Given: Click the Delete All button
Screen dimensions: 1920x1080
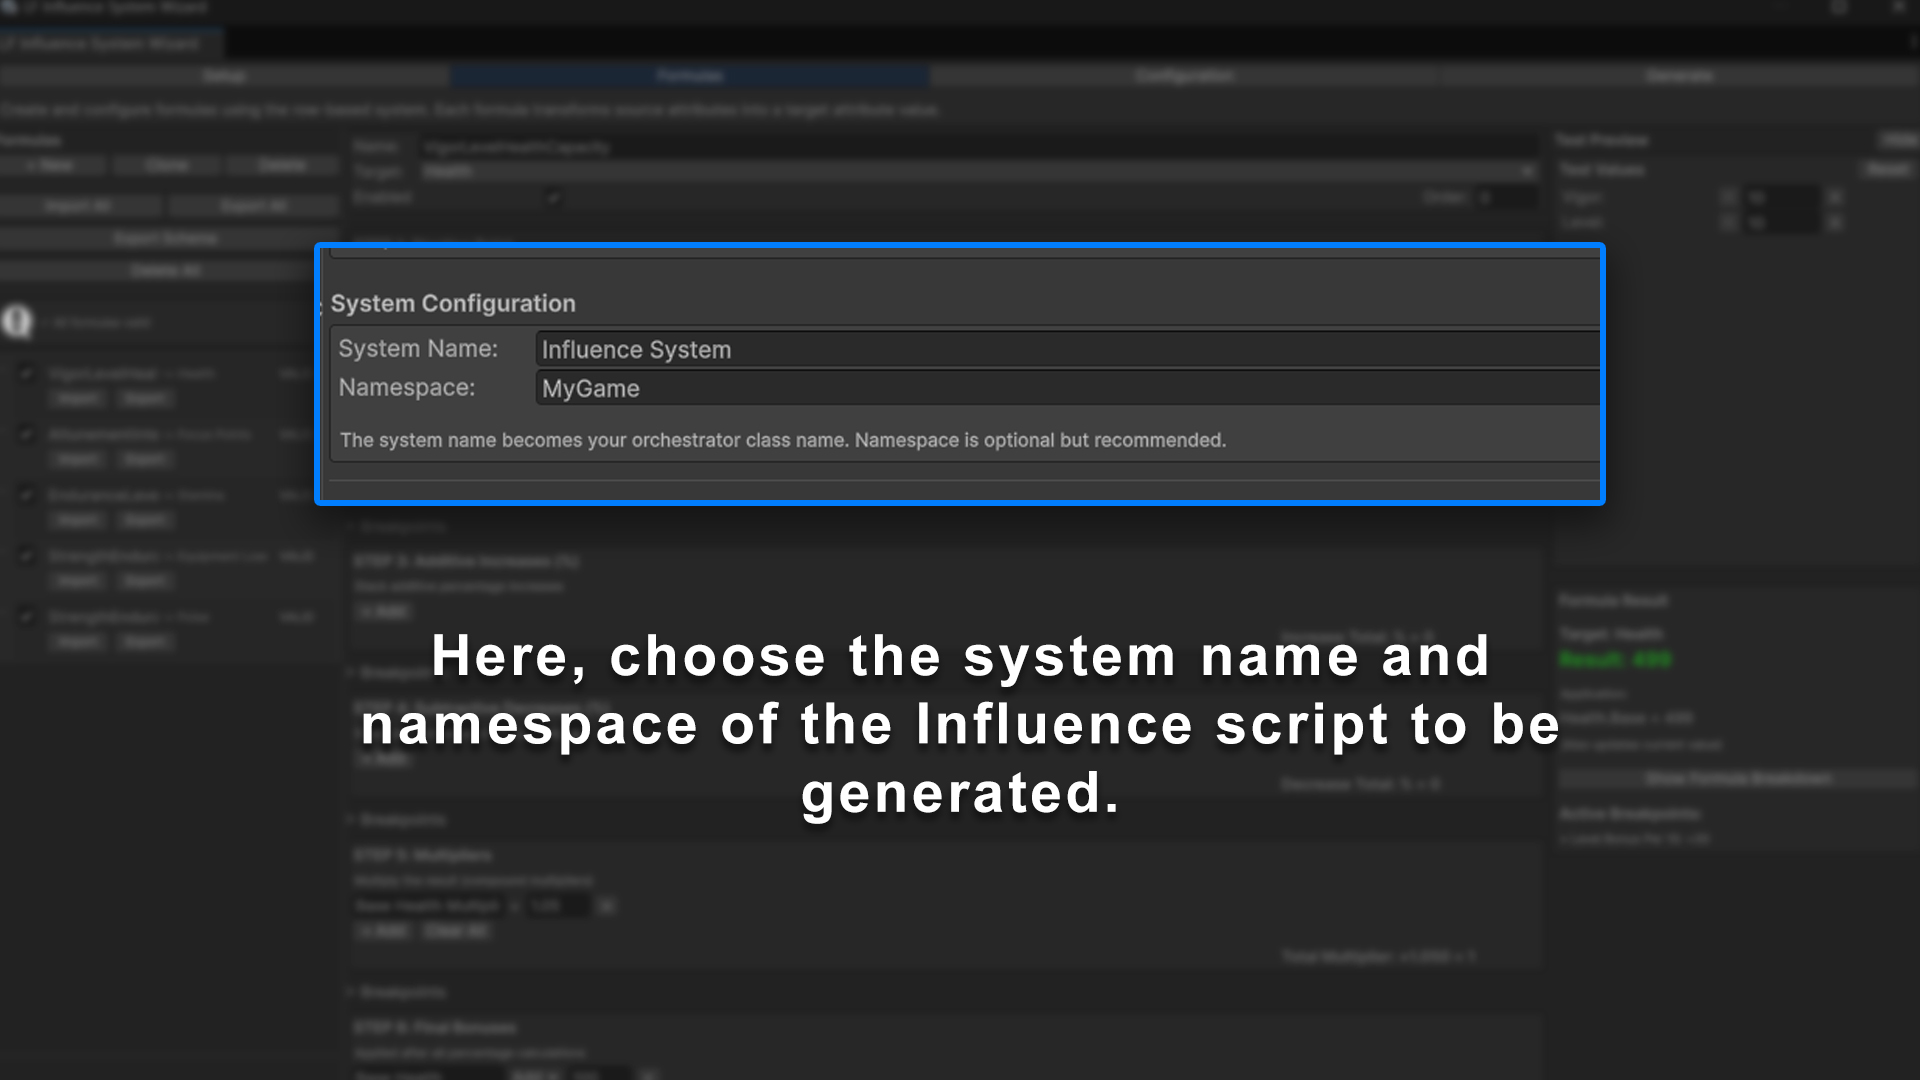Looking at the screenshot, I should tap(167, 270).
